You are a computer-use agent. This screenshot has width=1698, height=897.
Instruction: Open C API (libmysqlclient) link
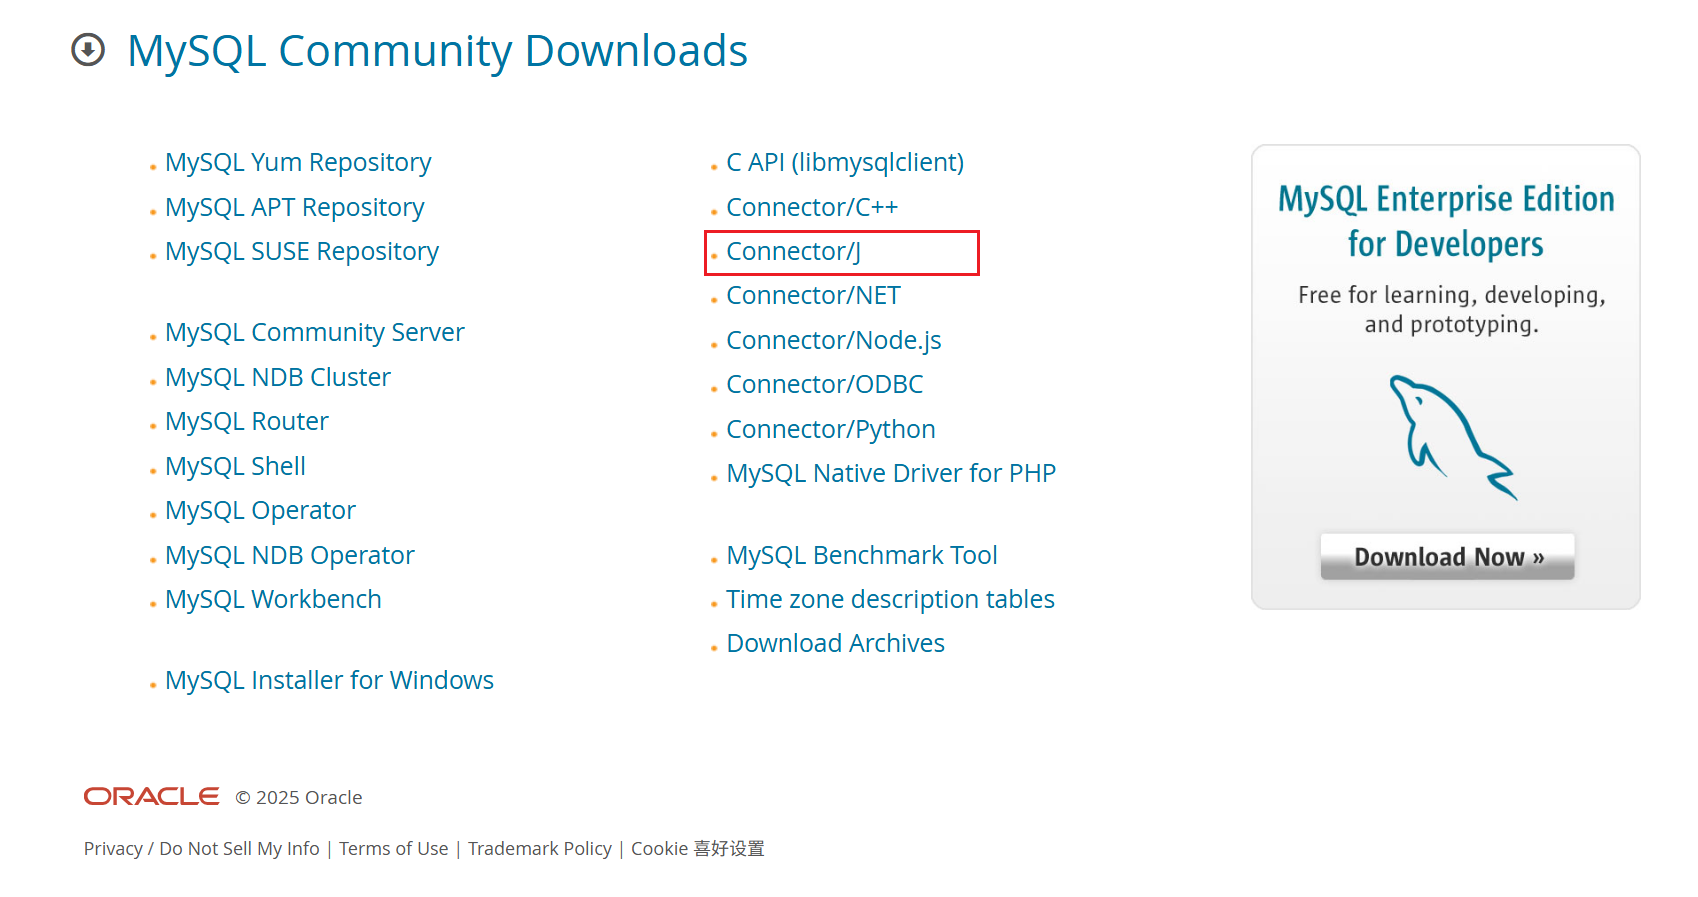(845, 162)
